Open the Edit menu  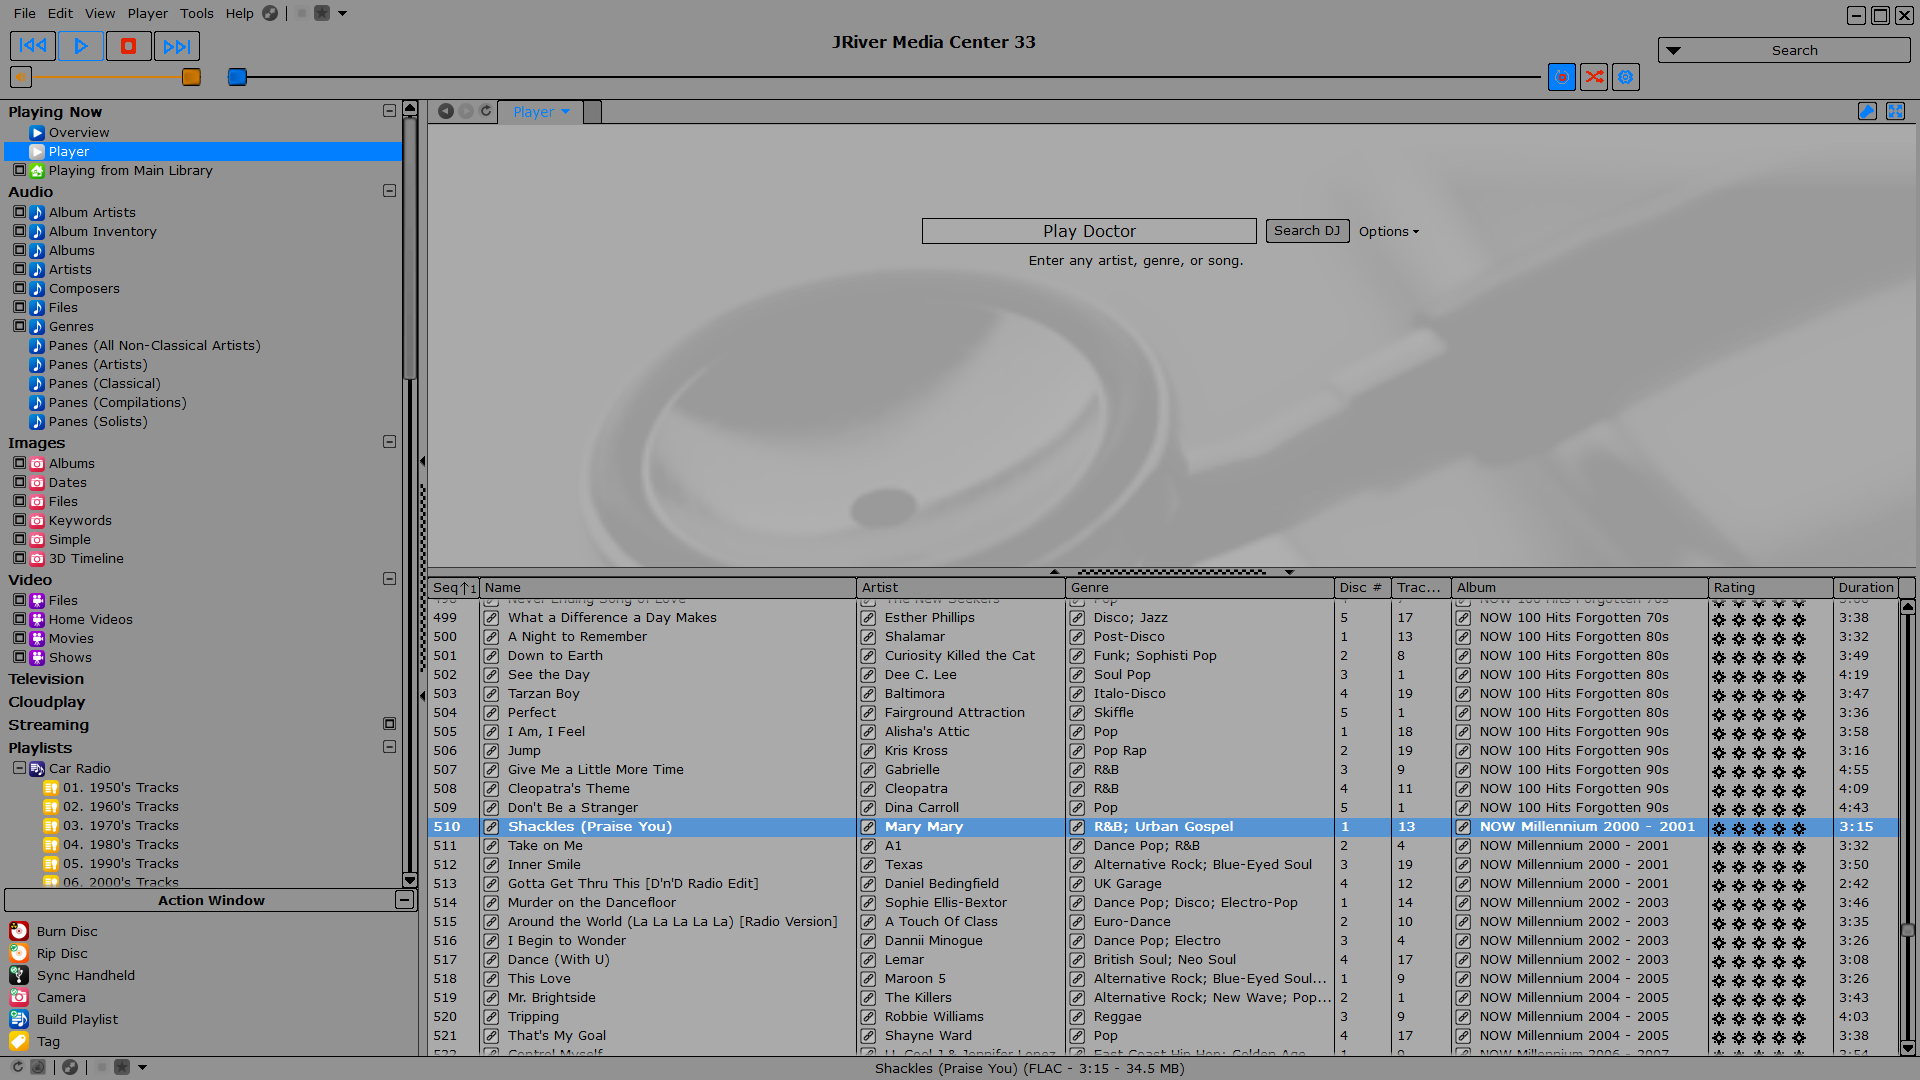click(x=60, y=13)
